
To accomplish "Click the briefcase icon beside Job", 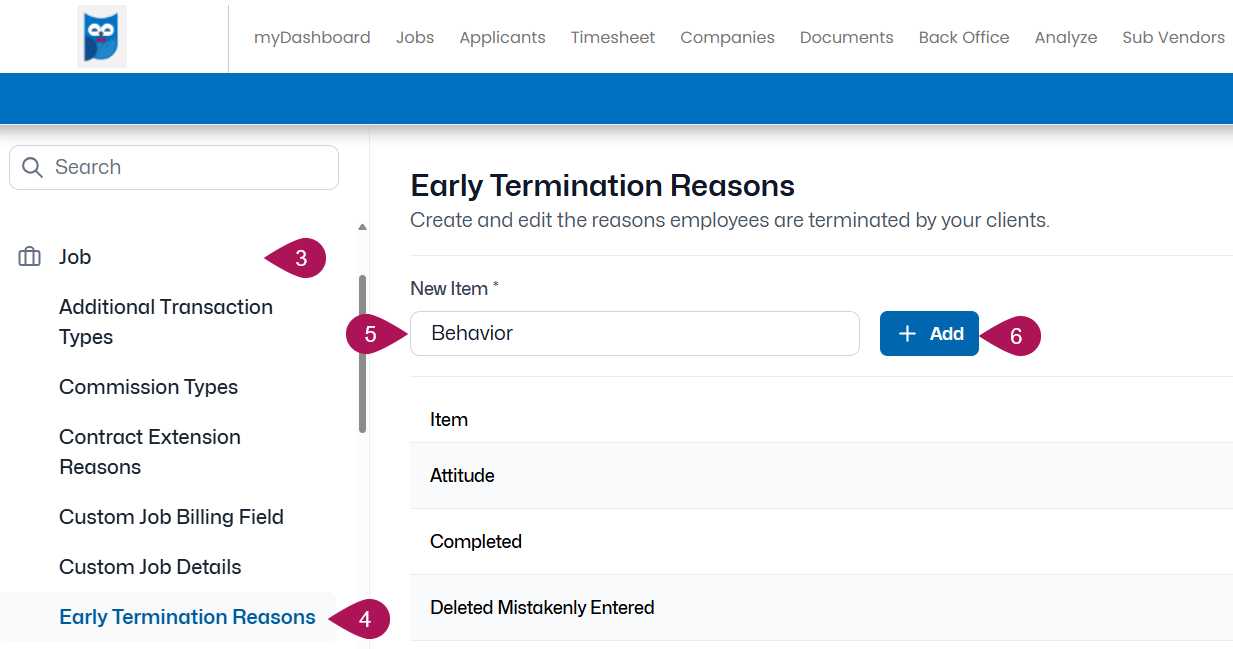I will point(30,257).
